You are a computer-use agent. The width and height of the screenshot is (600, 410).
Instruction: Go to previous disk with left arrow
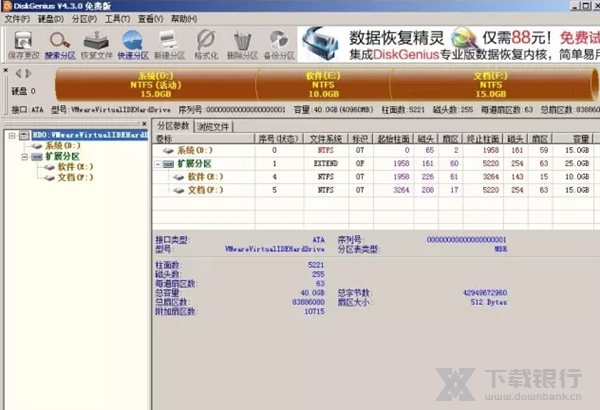[x=18, y=73]
